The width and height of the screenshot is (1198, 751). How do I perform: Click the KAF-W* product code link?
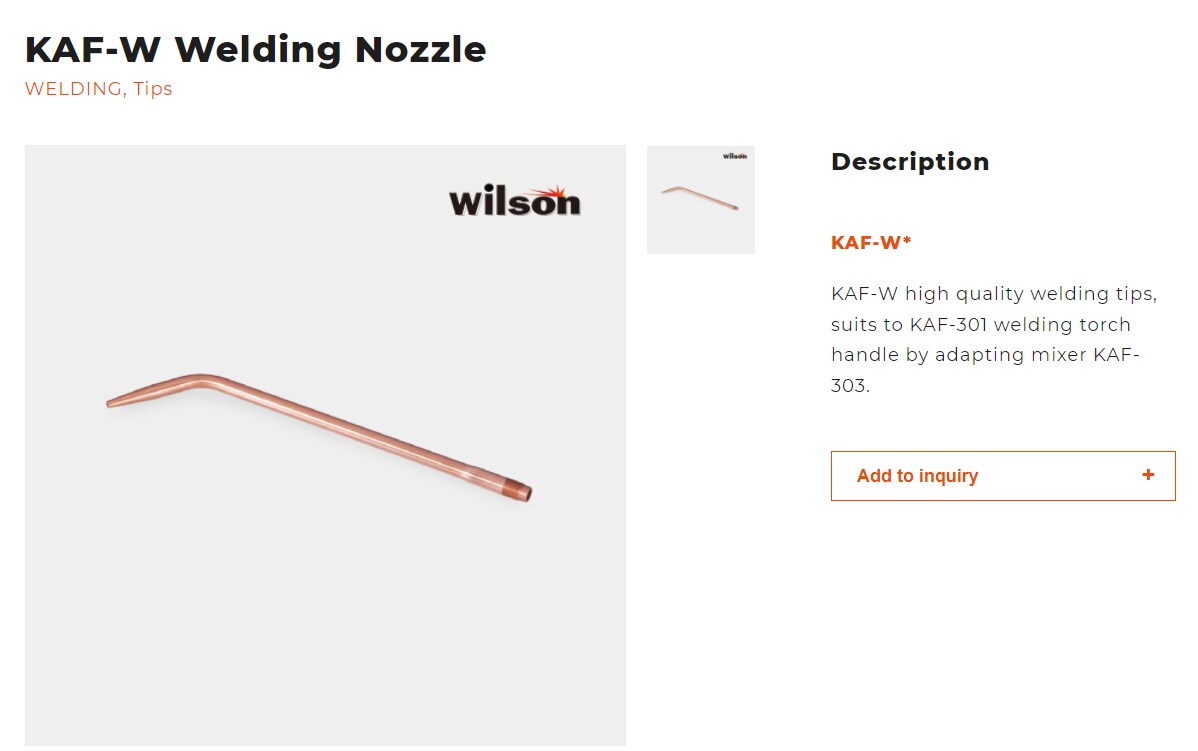tap(868, 242)
